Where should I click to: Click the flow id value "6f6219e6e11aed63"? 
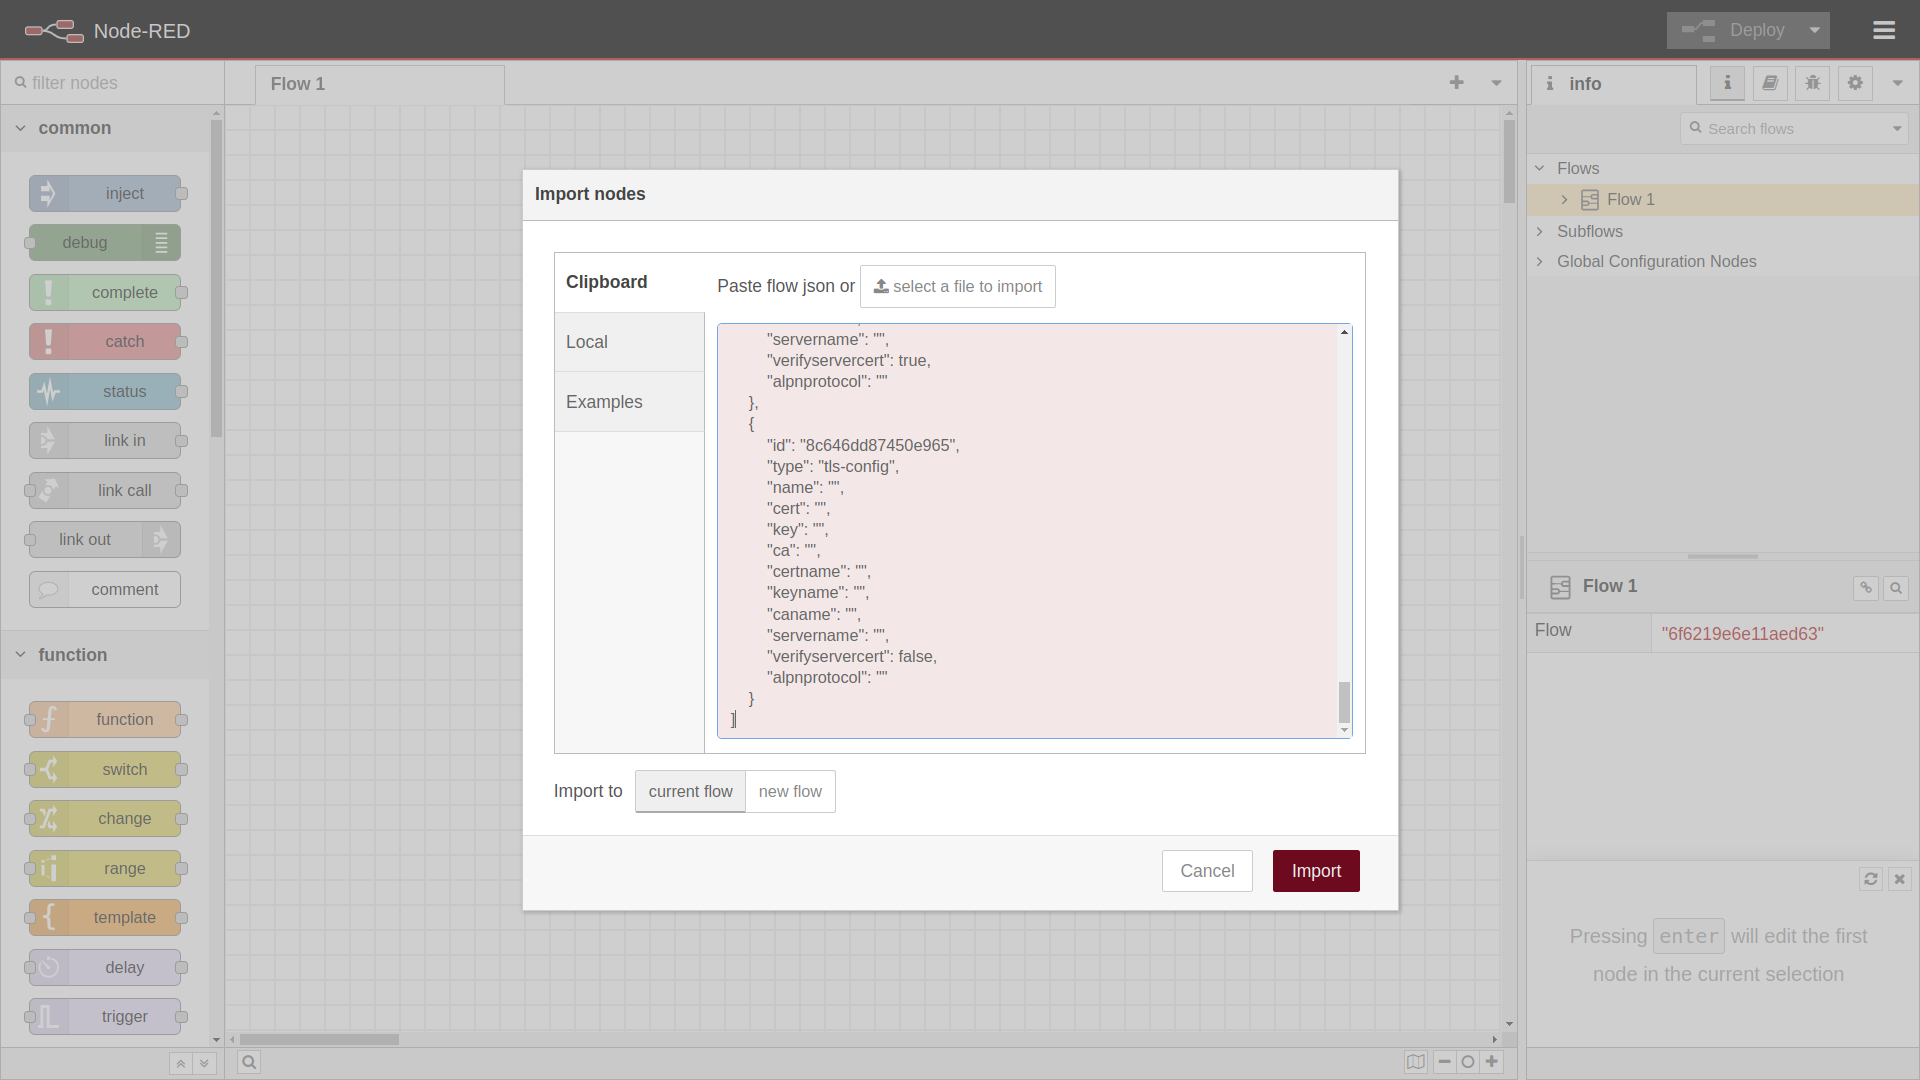1742,634
